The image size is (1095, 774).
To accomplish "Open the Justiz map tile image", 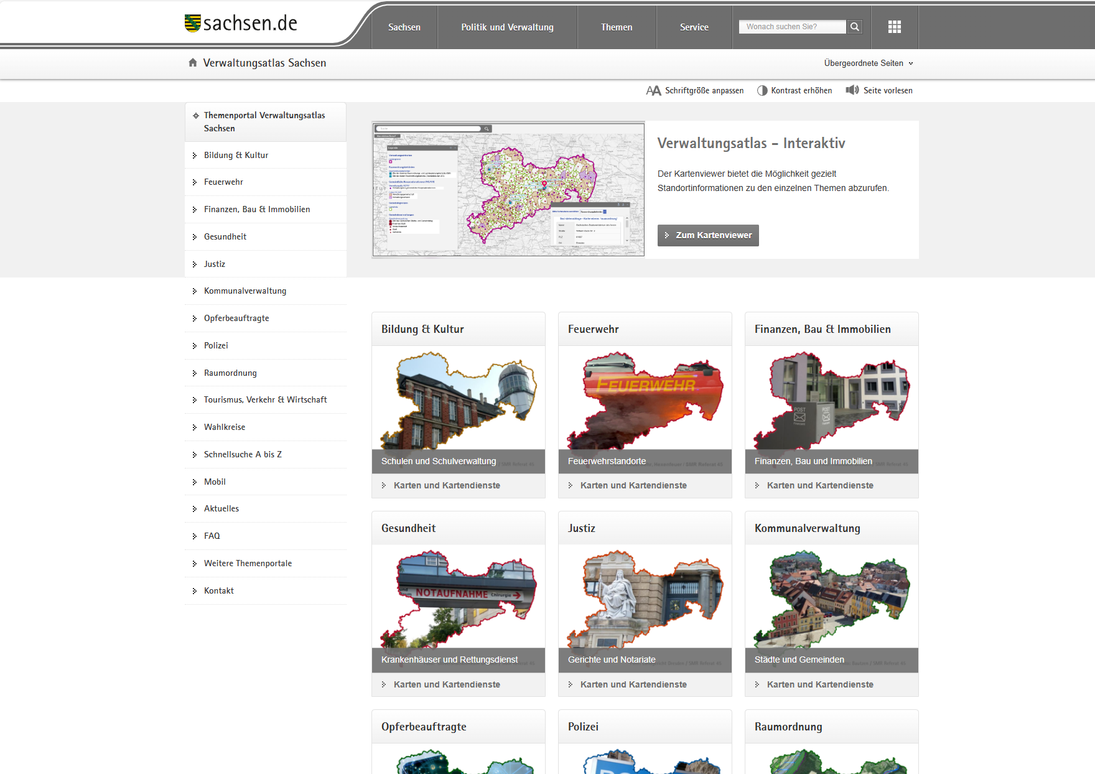I will pyautogui.click(x=645, y=600).
